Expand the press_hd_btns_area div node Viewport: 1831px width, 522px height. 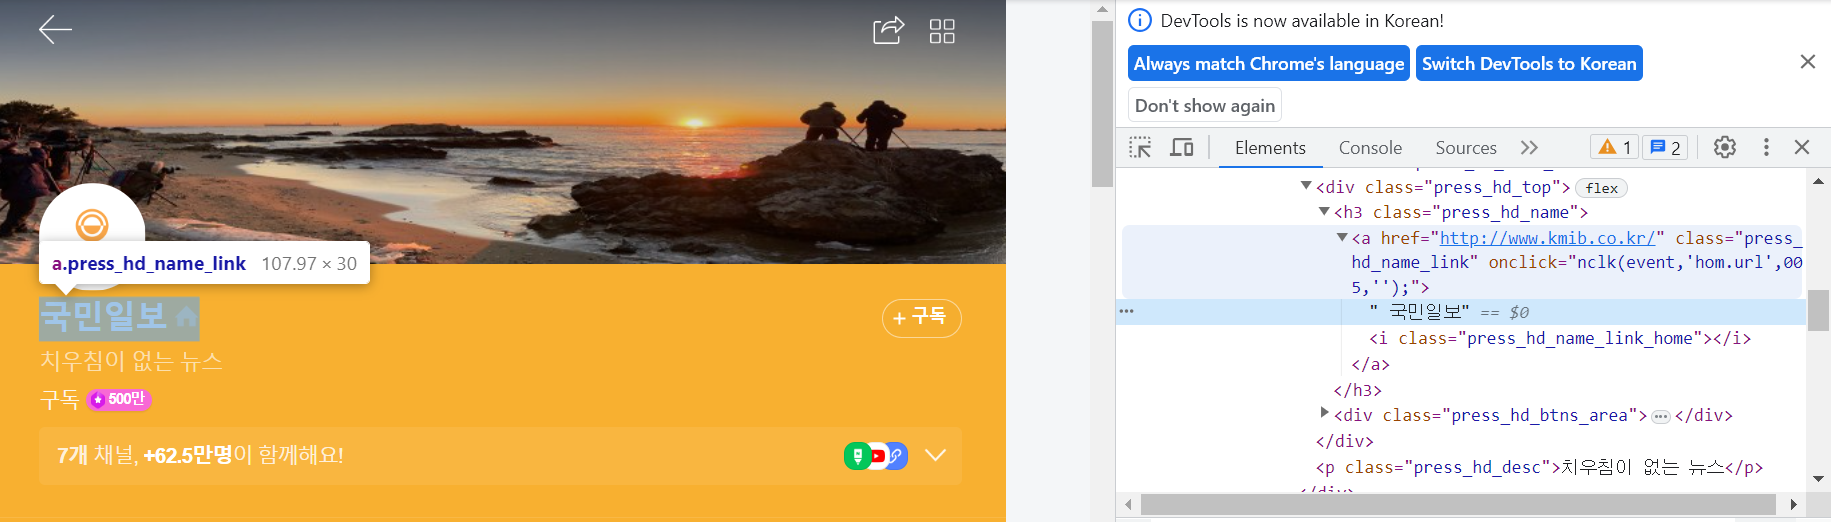point(1324,412)
